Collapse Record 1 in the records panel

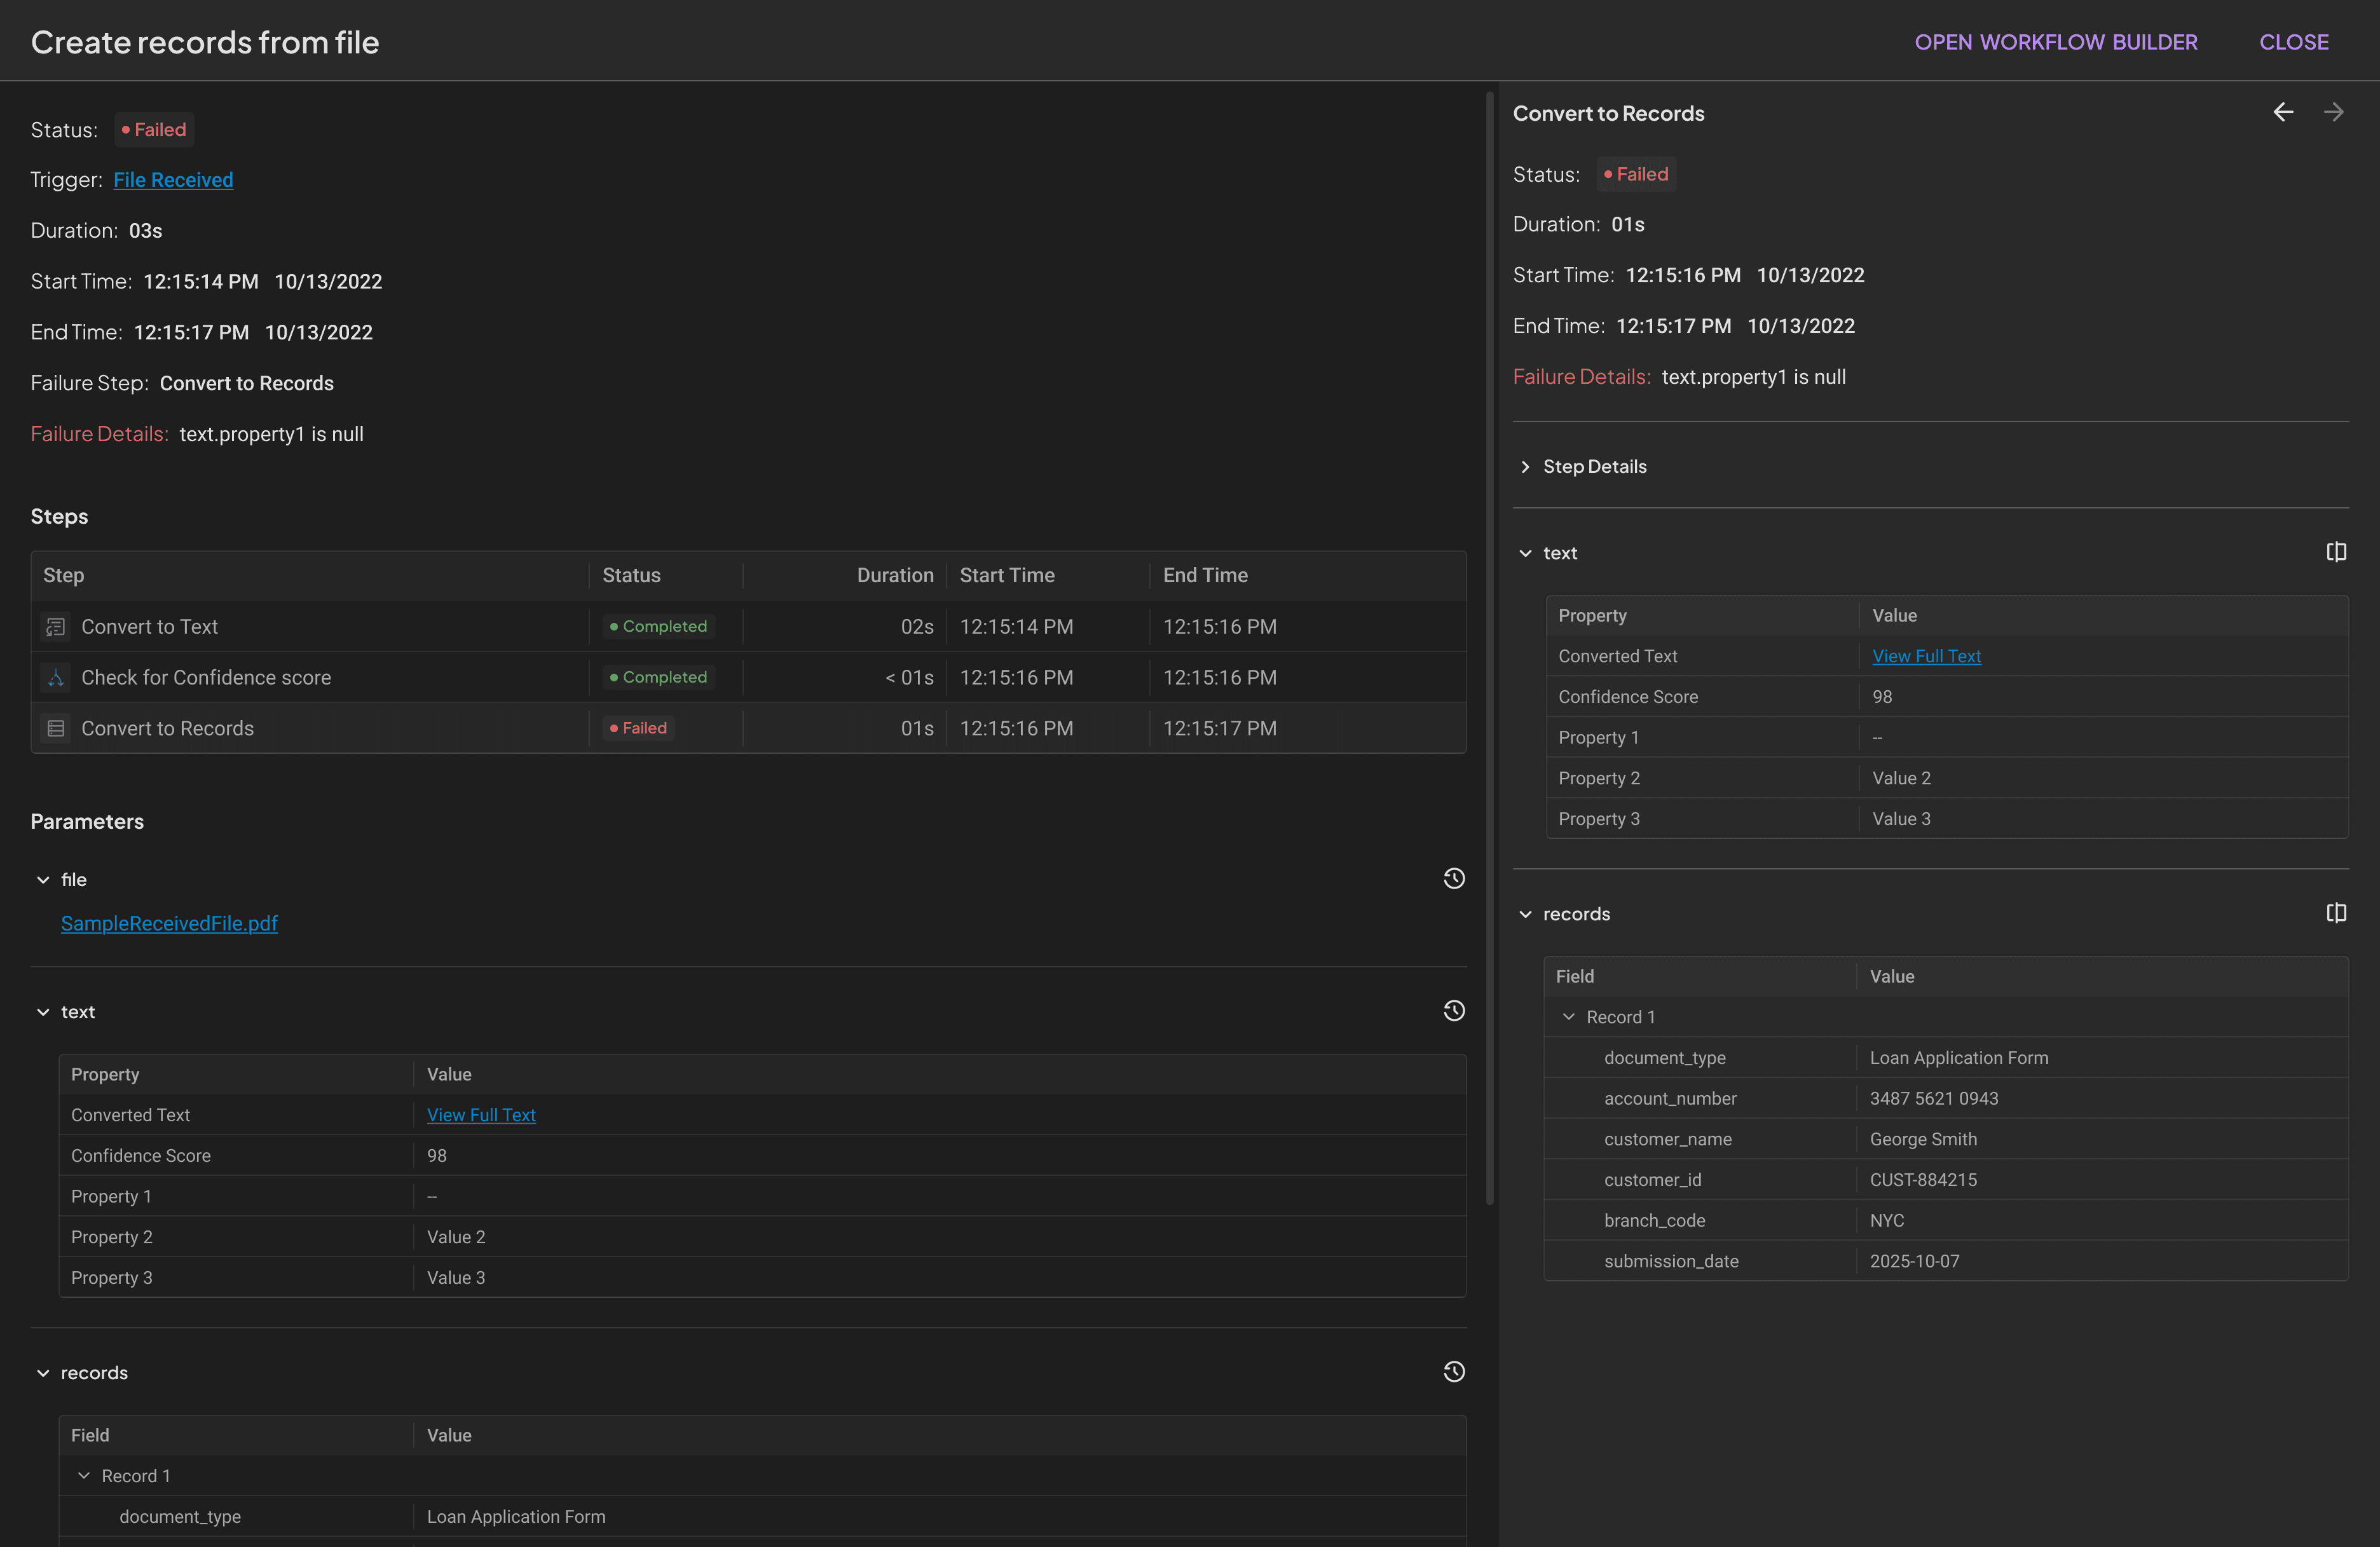click(x=1569, y=1016)
